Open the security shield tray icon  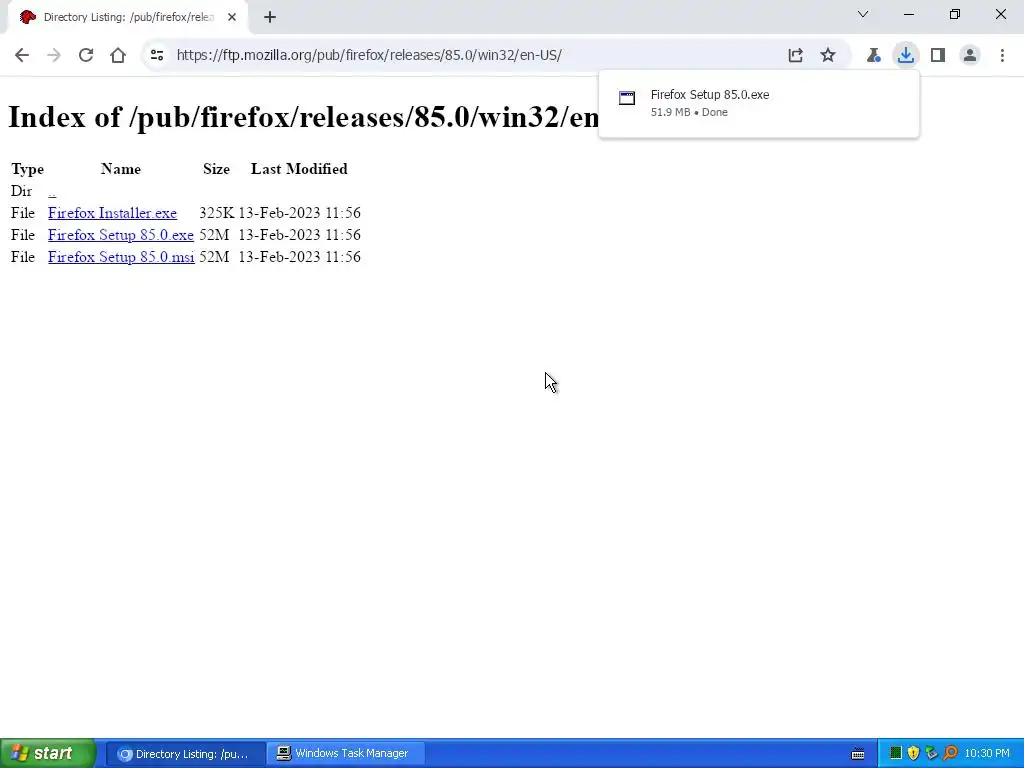pyautogui.click(x=913, y=753)
